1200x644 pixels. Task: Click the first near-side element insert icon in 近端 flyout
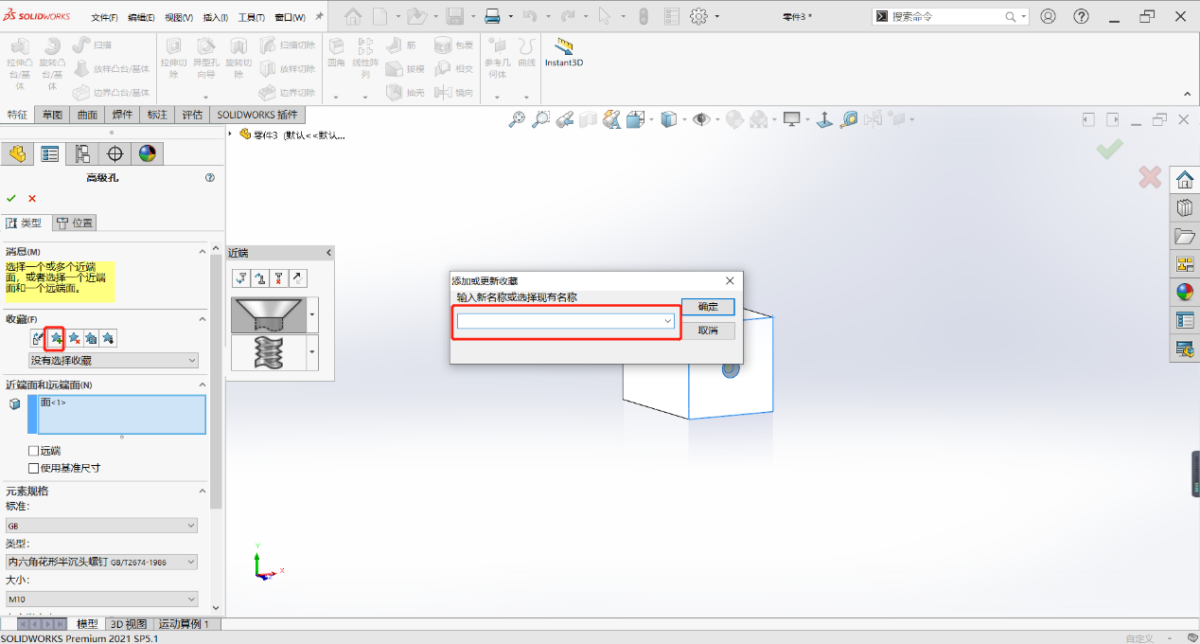[240, 278]
